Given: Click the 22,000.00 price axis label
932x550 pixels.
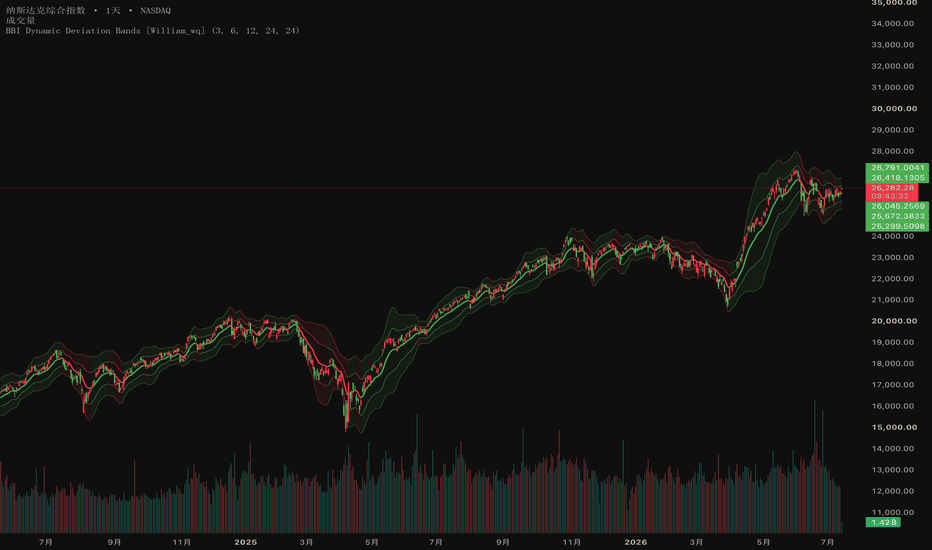Looking at the screenshot, I should click(892, 279).
